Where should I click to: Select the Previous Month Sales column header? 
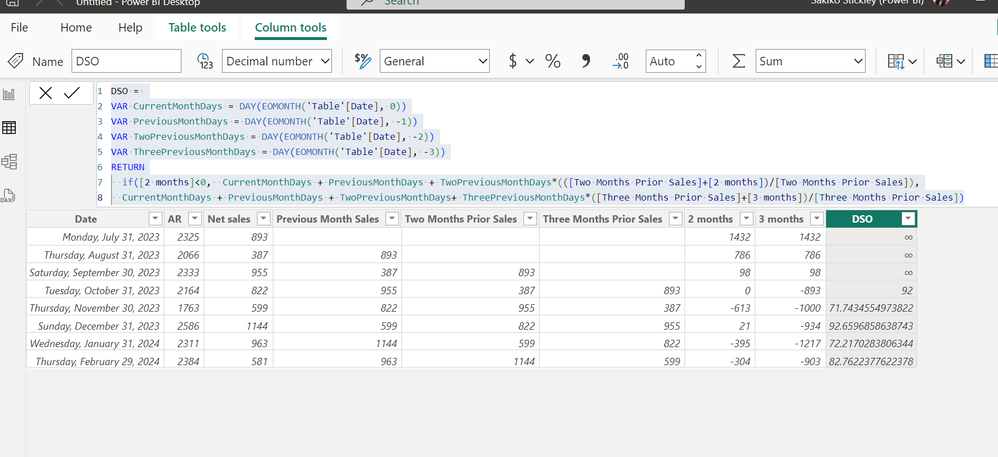pyautogui.click(x=328, y=219)
